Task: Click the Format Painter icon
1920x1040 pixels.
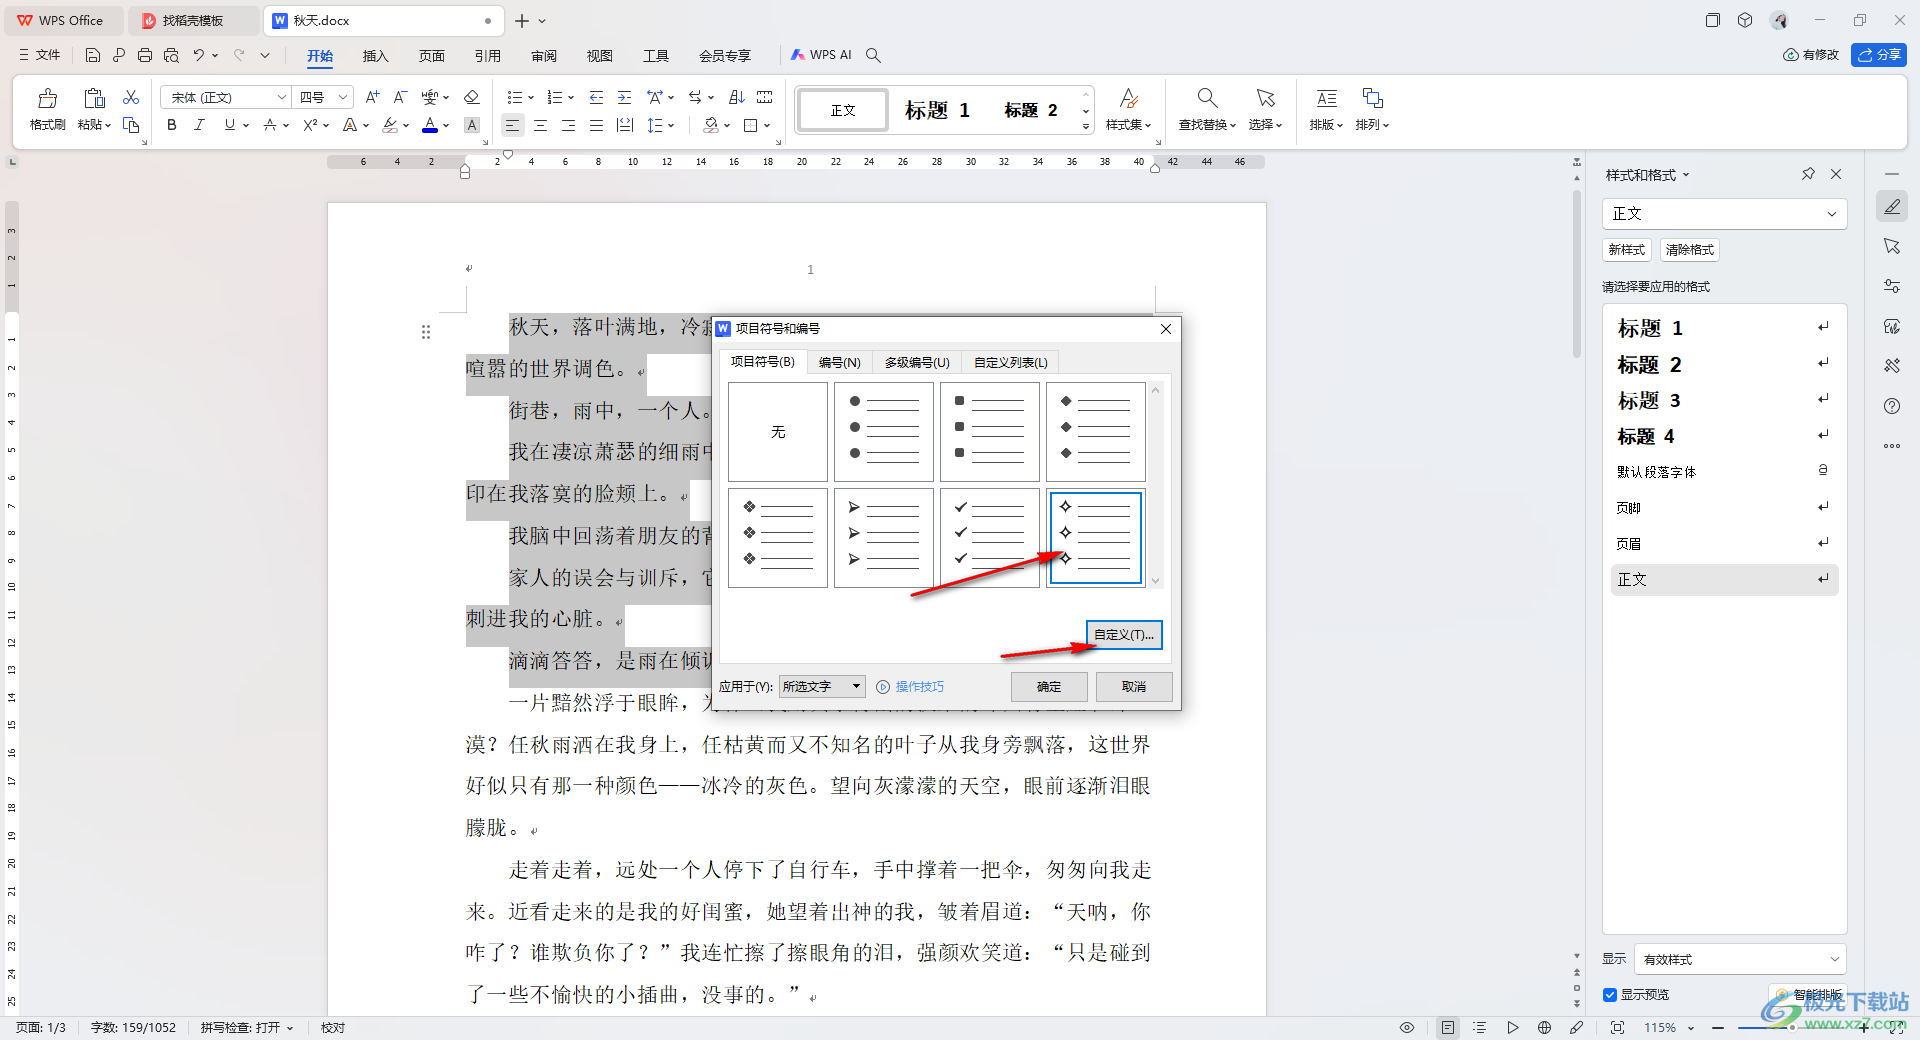Action: (47, 99)
